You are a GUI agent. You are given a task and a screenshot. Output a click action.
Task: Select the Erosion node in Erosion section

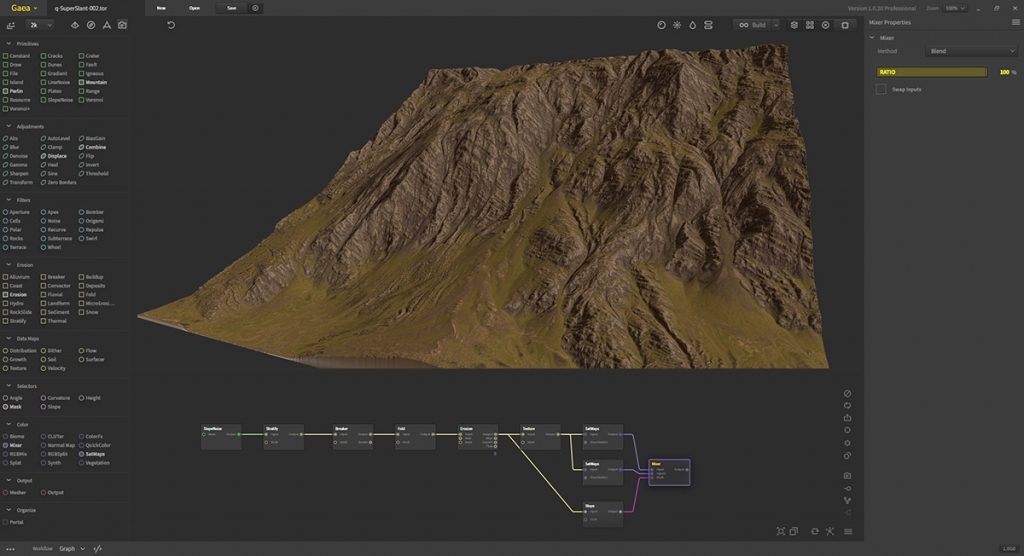pos(15,295)
